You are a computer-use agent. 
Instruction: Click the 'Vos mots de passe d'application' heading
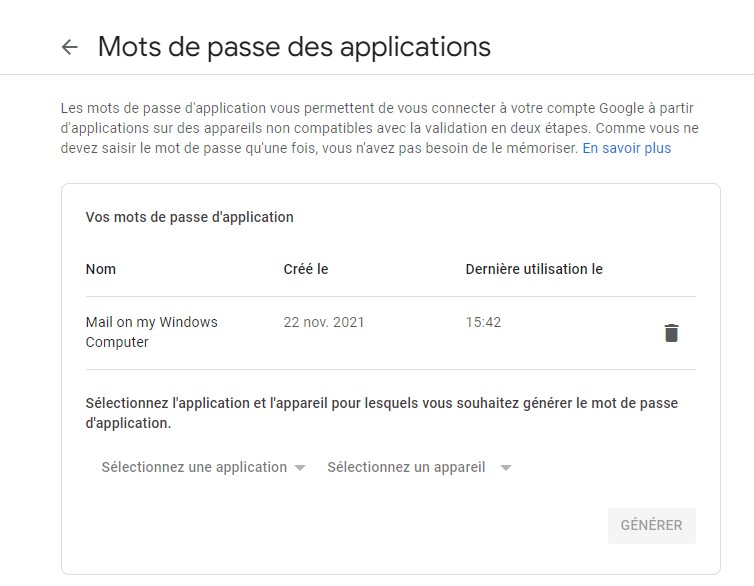[x=189, y=217]
